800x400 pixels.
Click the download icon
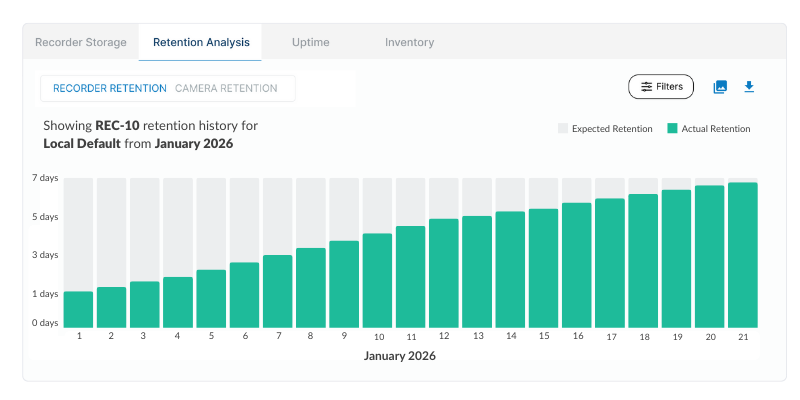tap(749, 87)
